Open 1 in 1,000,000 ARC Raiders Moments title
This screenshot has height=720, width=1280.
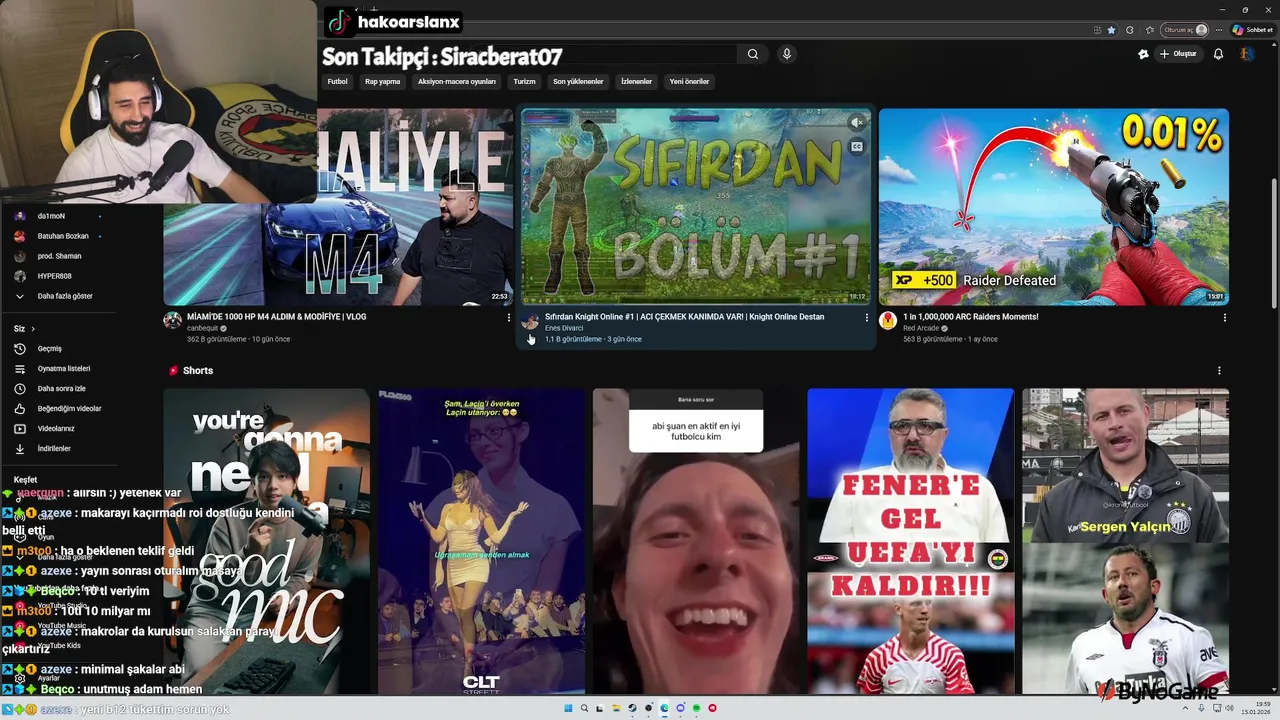coord(970,317)
